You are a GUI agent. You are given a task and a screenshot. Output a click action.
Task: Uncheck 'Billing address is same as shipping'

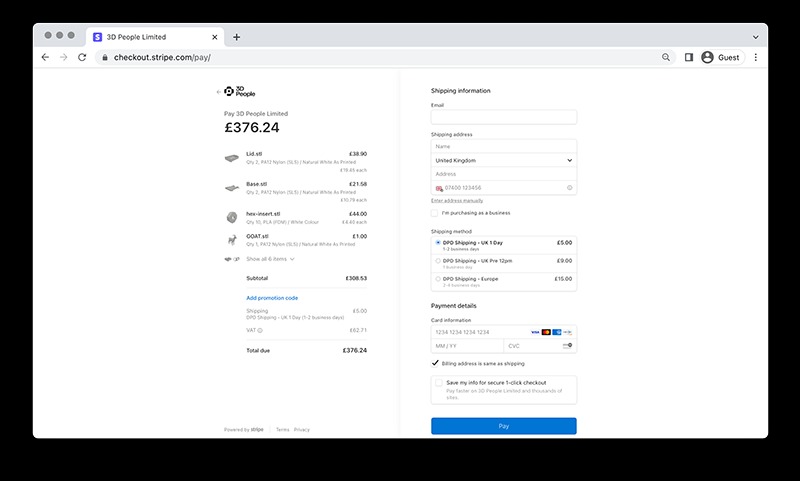tap(435, 364)
